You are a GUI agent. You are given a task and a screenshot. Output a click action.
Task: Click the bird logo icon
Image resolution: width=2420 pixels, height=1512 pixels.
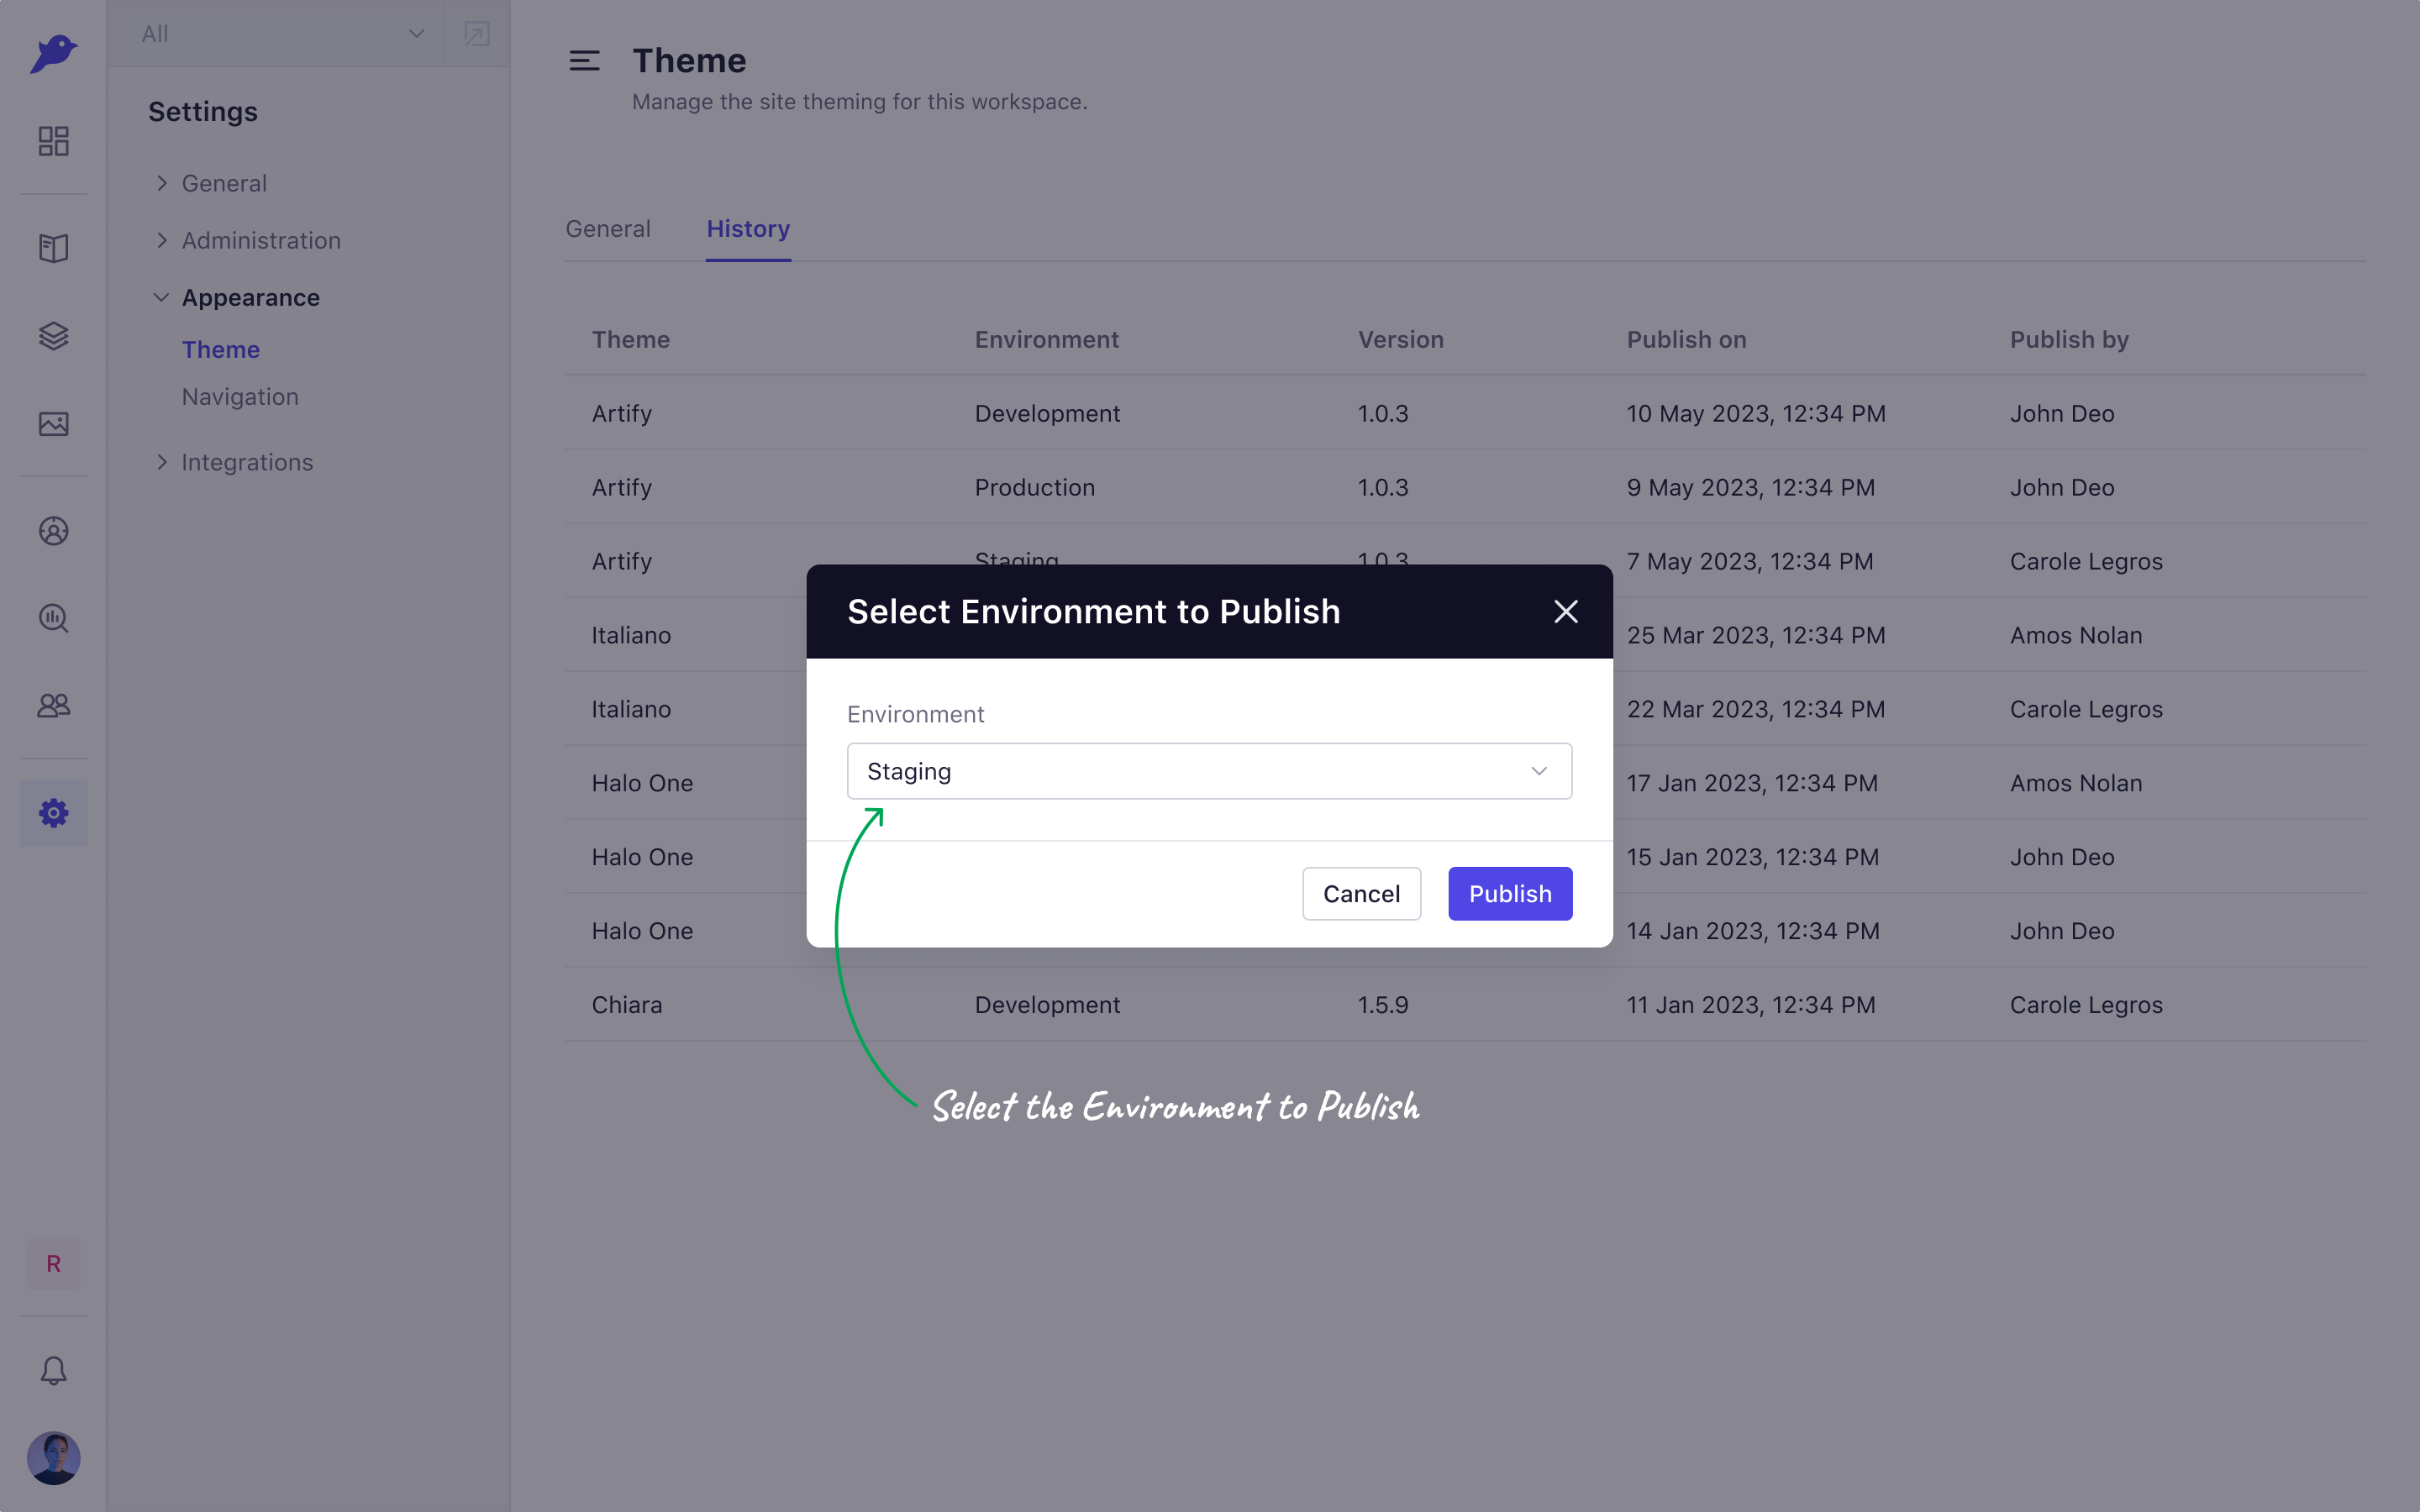point(53,53)
